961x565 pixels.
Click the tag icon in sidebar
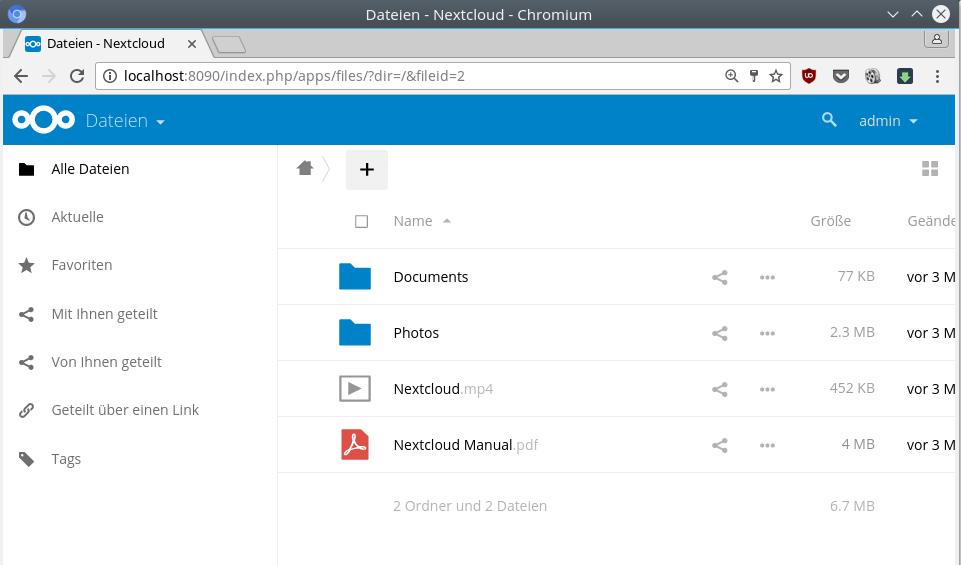point(26,458)
